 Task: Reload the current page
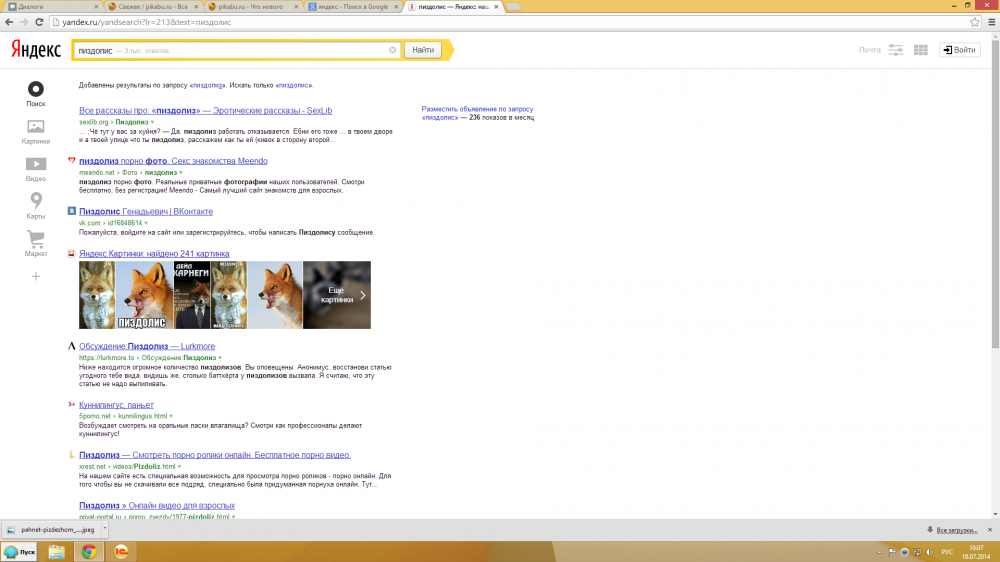pos(39,22)
